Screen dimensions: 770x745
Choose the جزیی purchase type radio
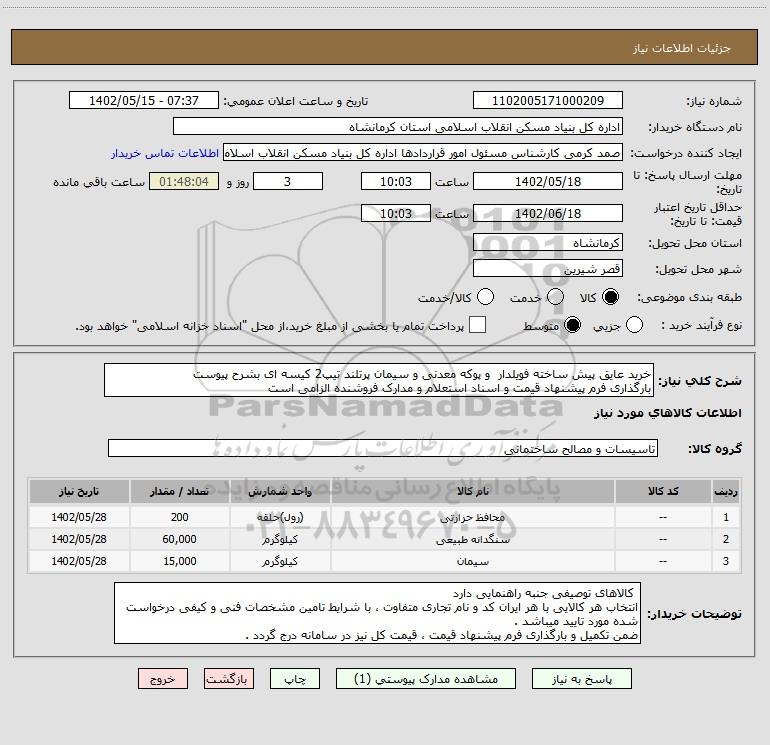click(x=634, y=325)
